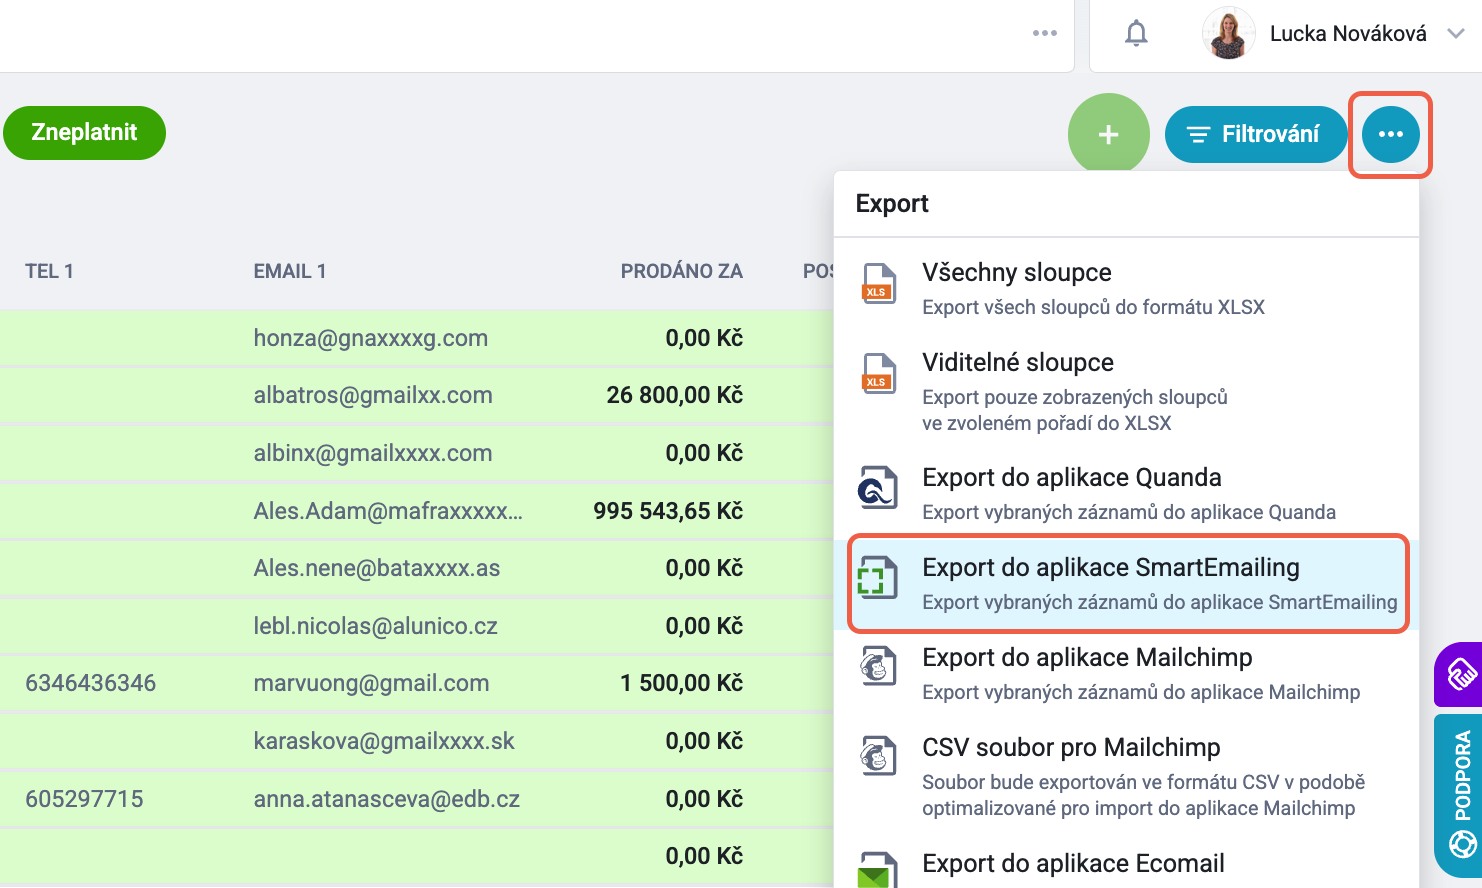1482x888 pixels.
Task: Click email karaskova@gmailxxxx.sk
Action: point(384,741)
